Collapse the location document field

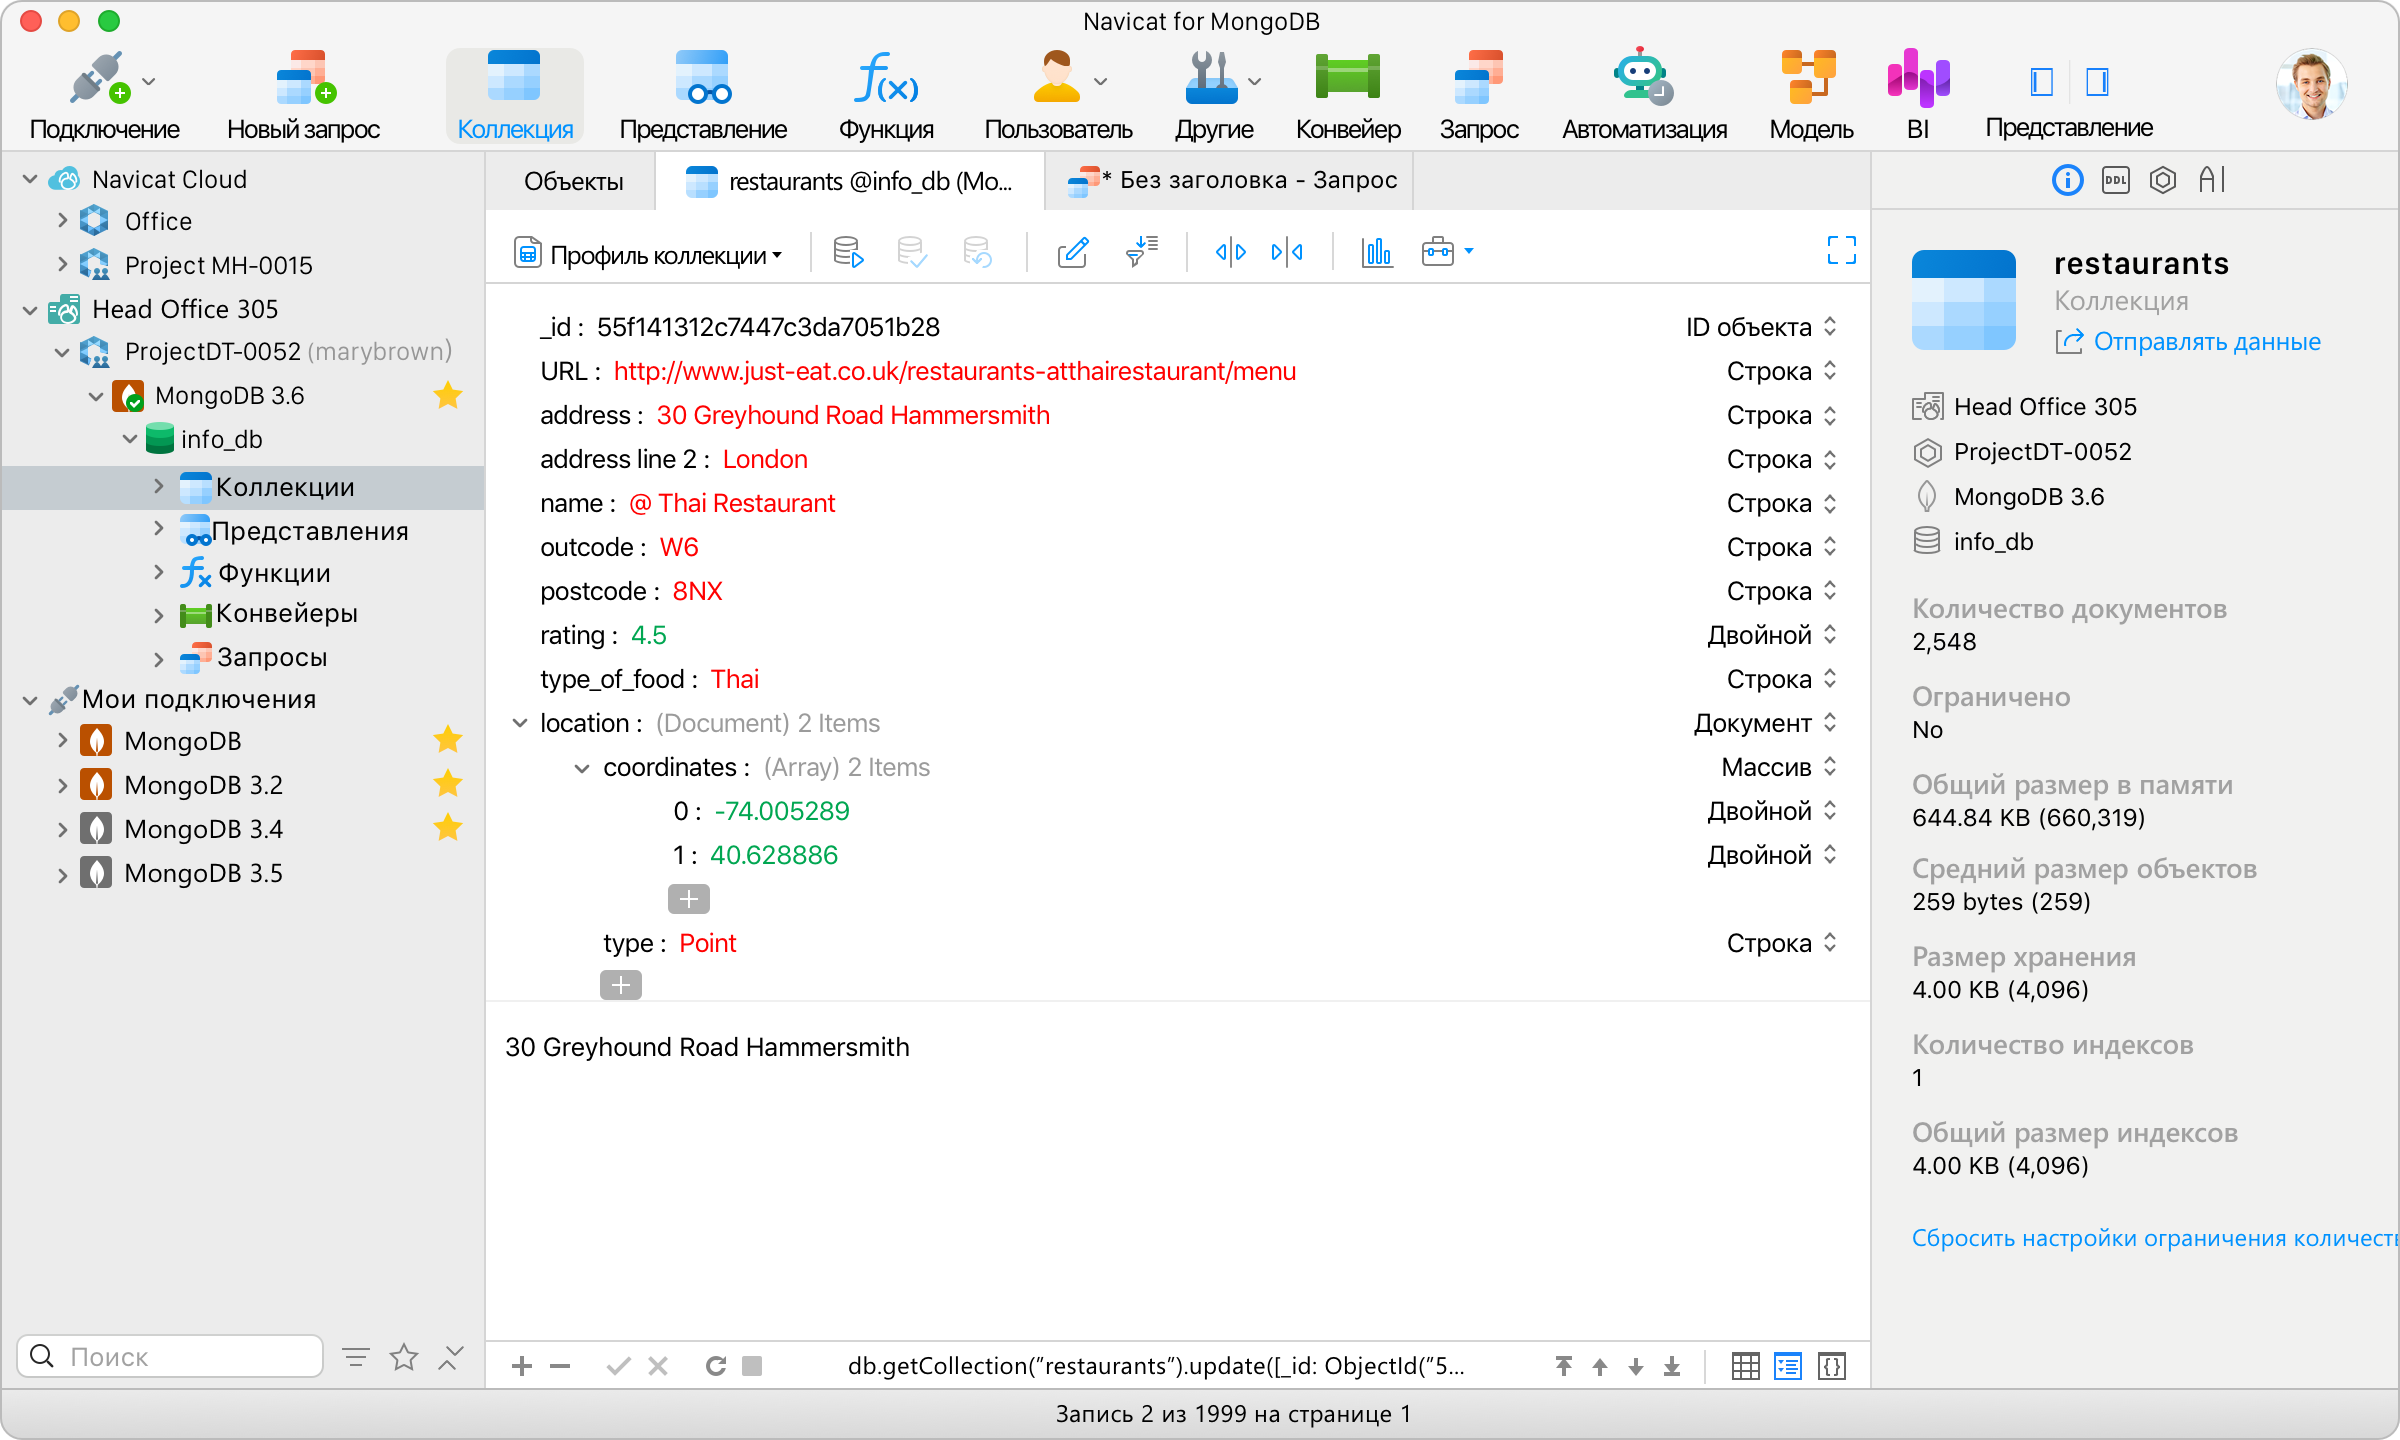coord(520,723)
